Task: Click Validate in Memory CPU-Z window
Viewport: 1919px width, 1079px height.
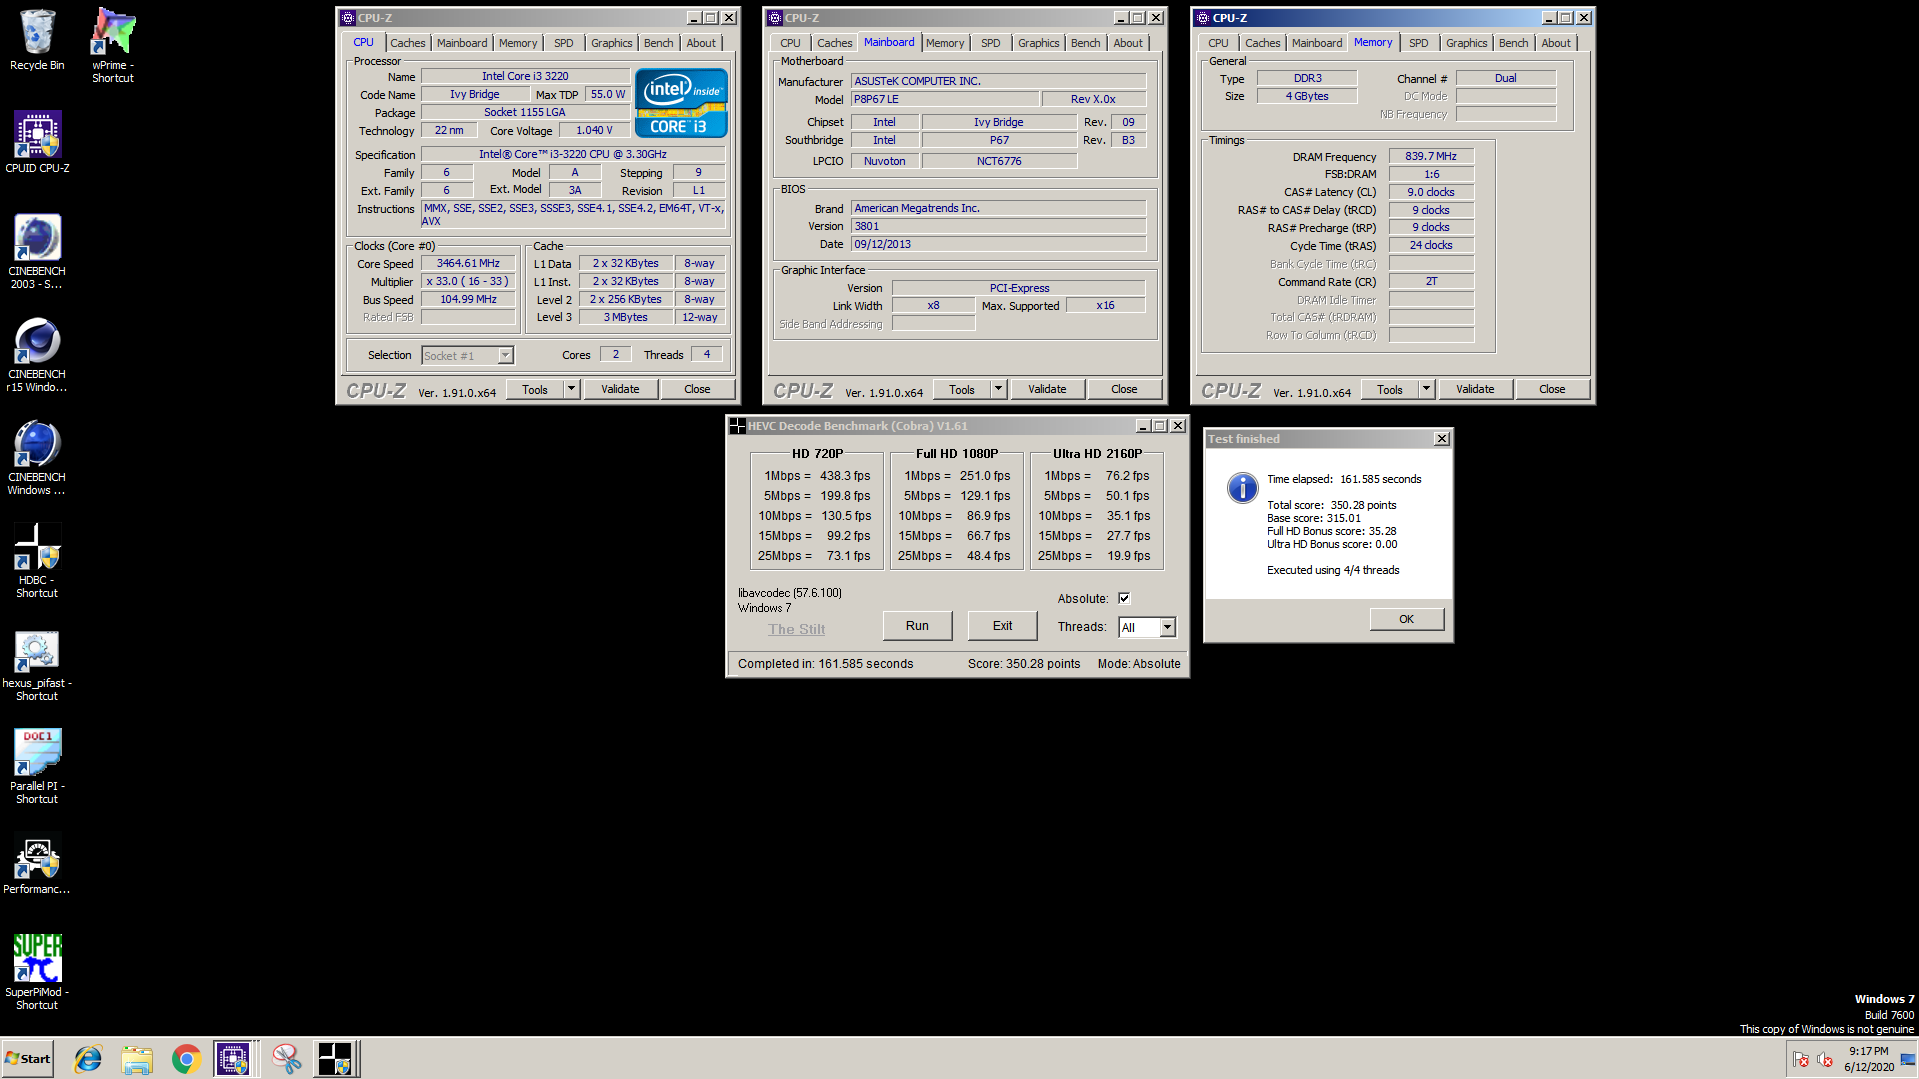Action: coord(1475,389)
